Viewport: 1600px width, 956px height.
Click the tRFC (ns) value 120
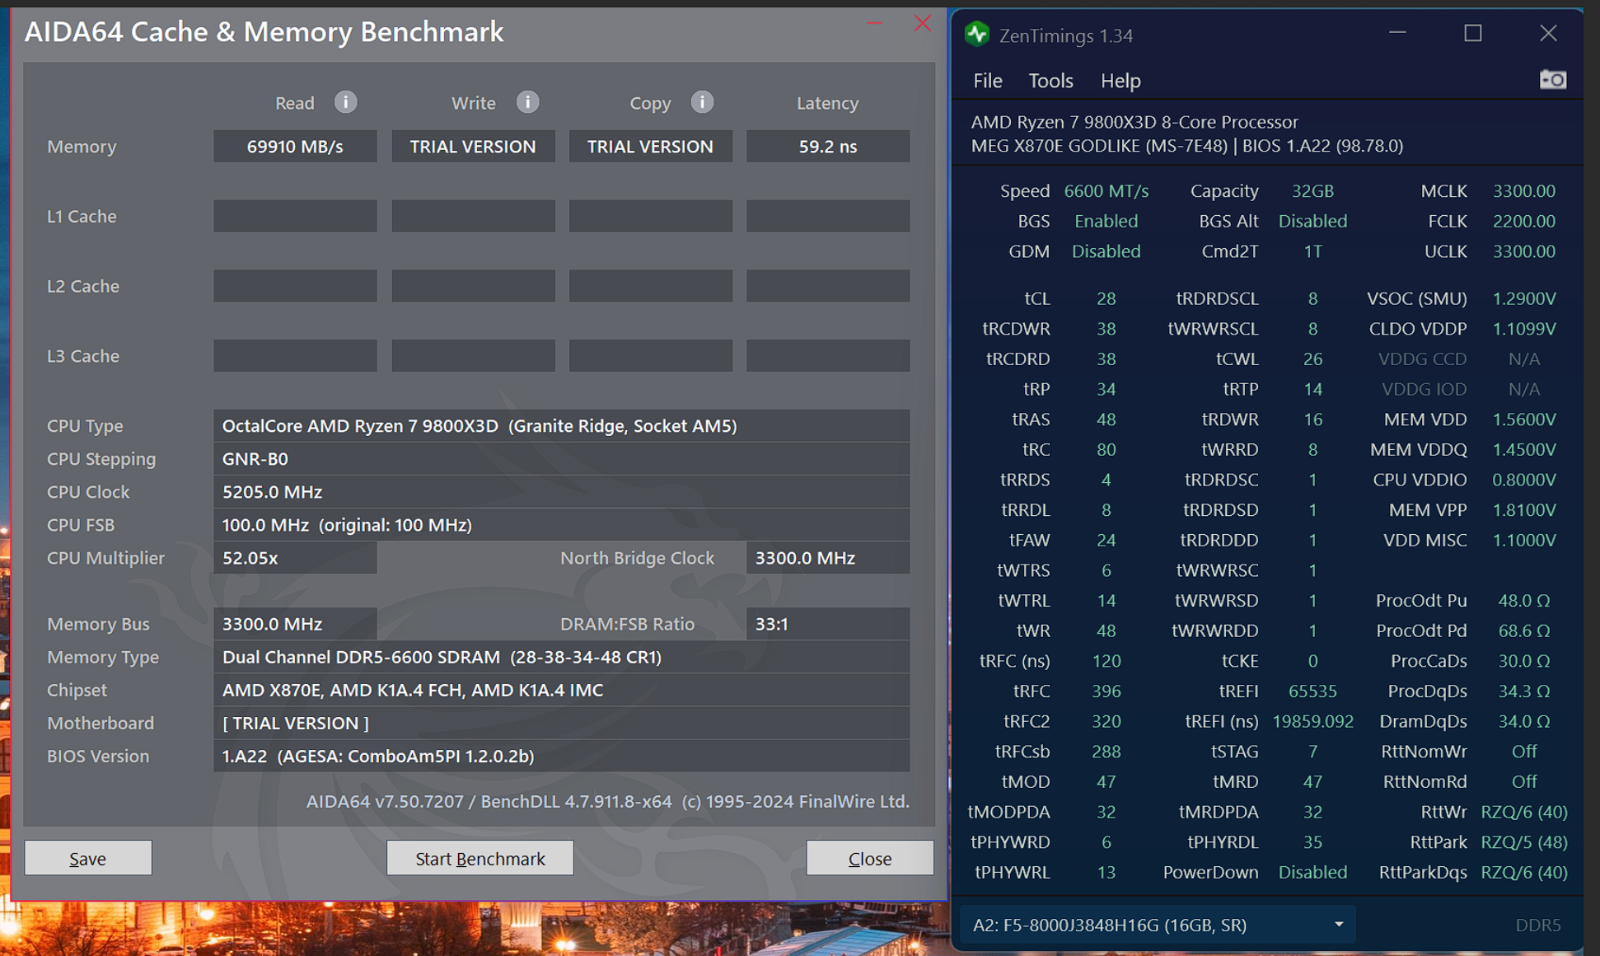1106,661
